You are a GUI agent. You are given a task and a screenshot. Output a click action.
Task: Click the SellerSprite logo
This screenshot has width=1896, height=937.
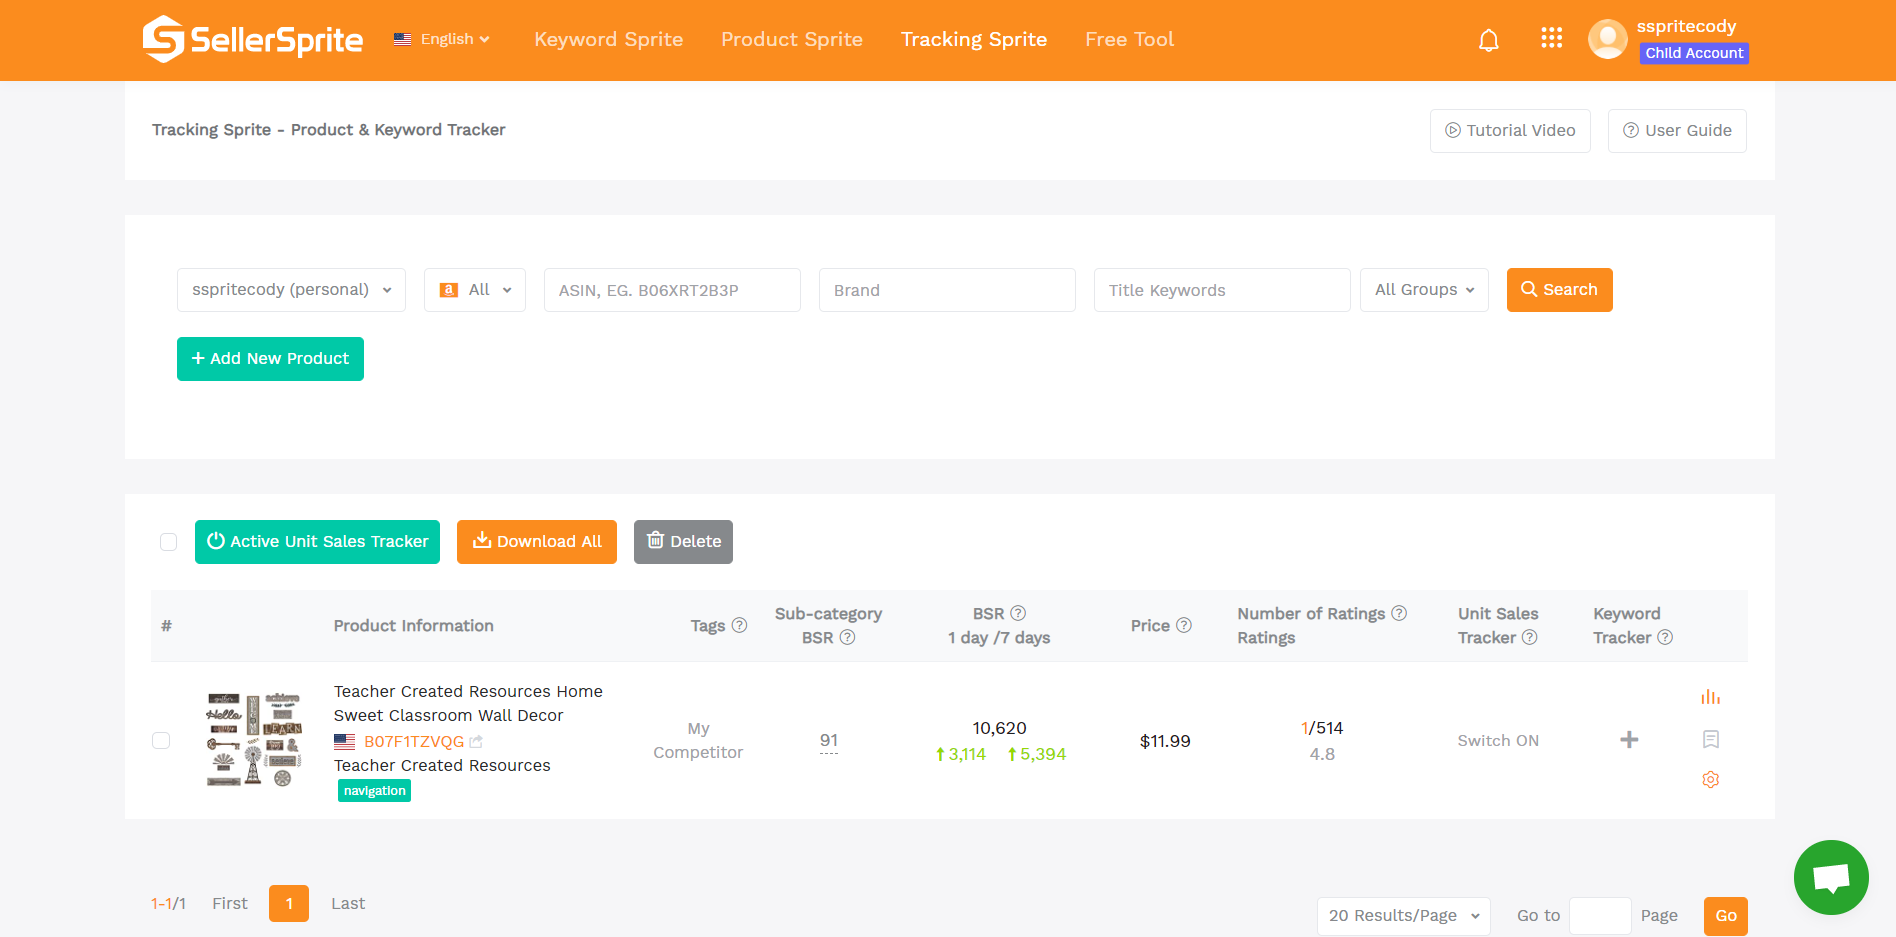[253, 39]
